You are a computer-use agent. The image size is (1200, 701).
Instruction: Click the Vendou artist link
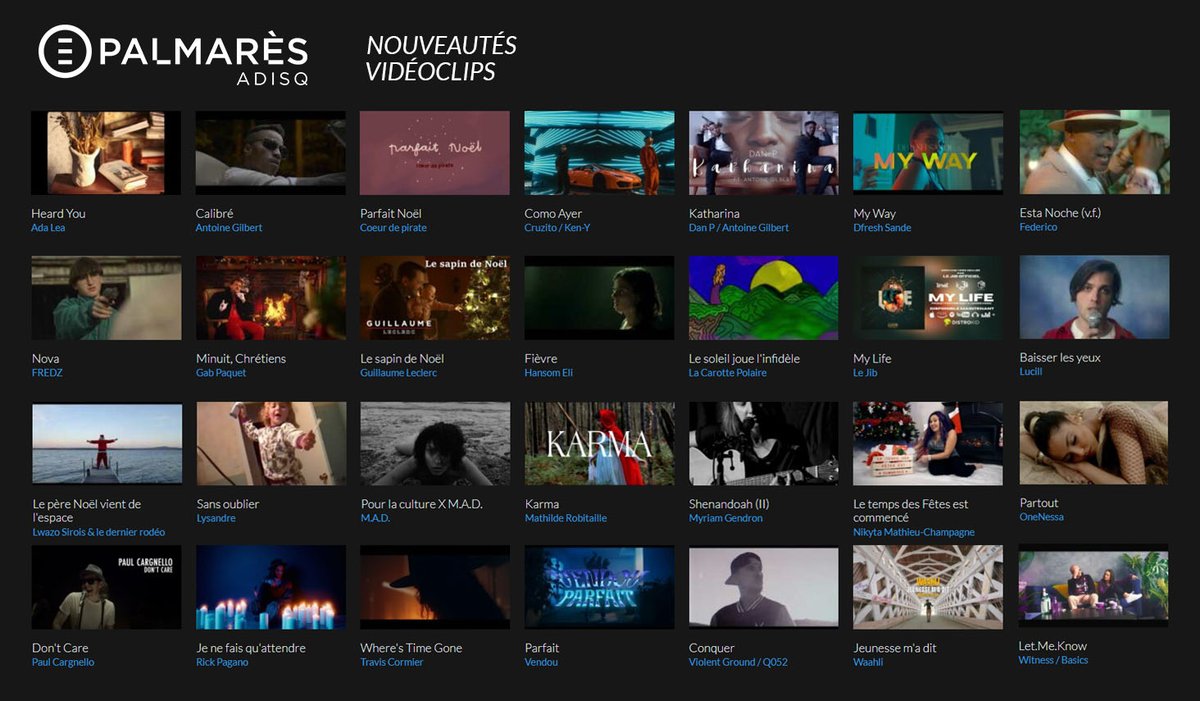click(x=542, y=662)
